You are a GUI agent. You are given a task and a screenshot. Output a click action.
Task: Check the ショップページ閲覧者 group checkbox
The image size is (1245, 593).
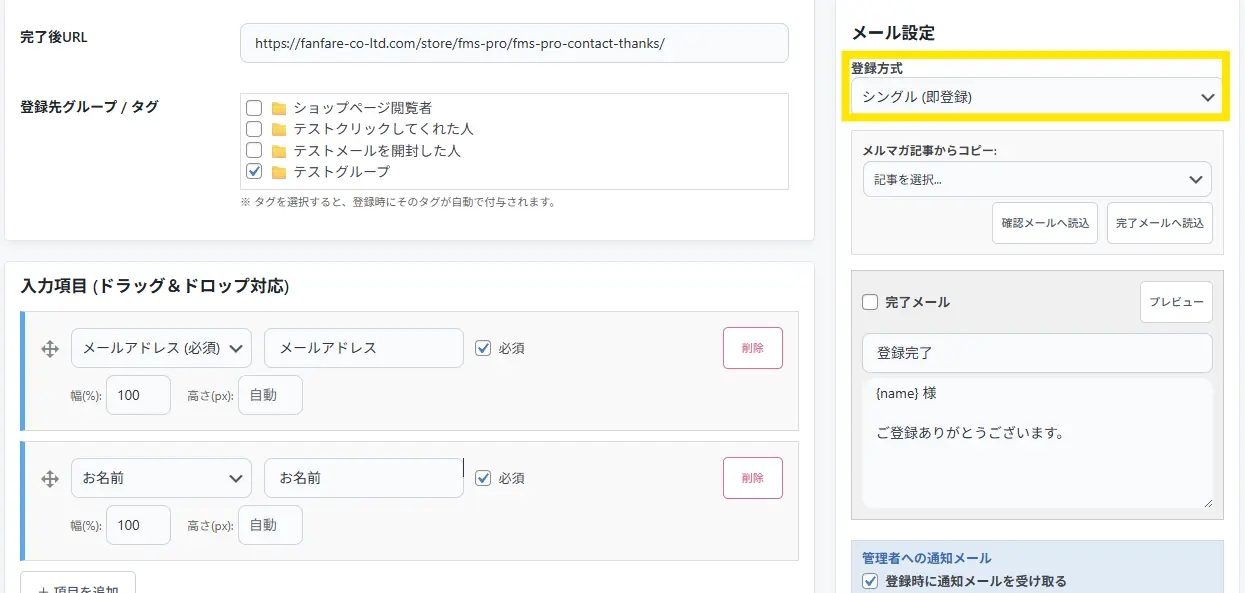click(x=254, y=108)
